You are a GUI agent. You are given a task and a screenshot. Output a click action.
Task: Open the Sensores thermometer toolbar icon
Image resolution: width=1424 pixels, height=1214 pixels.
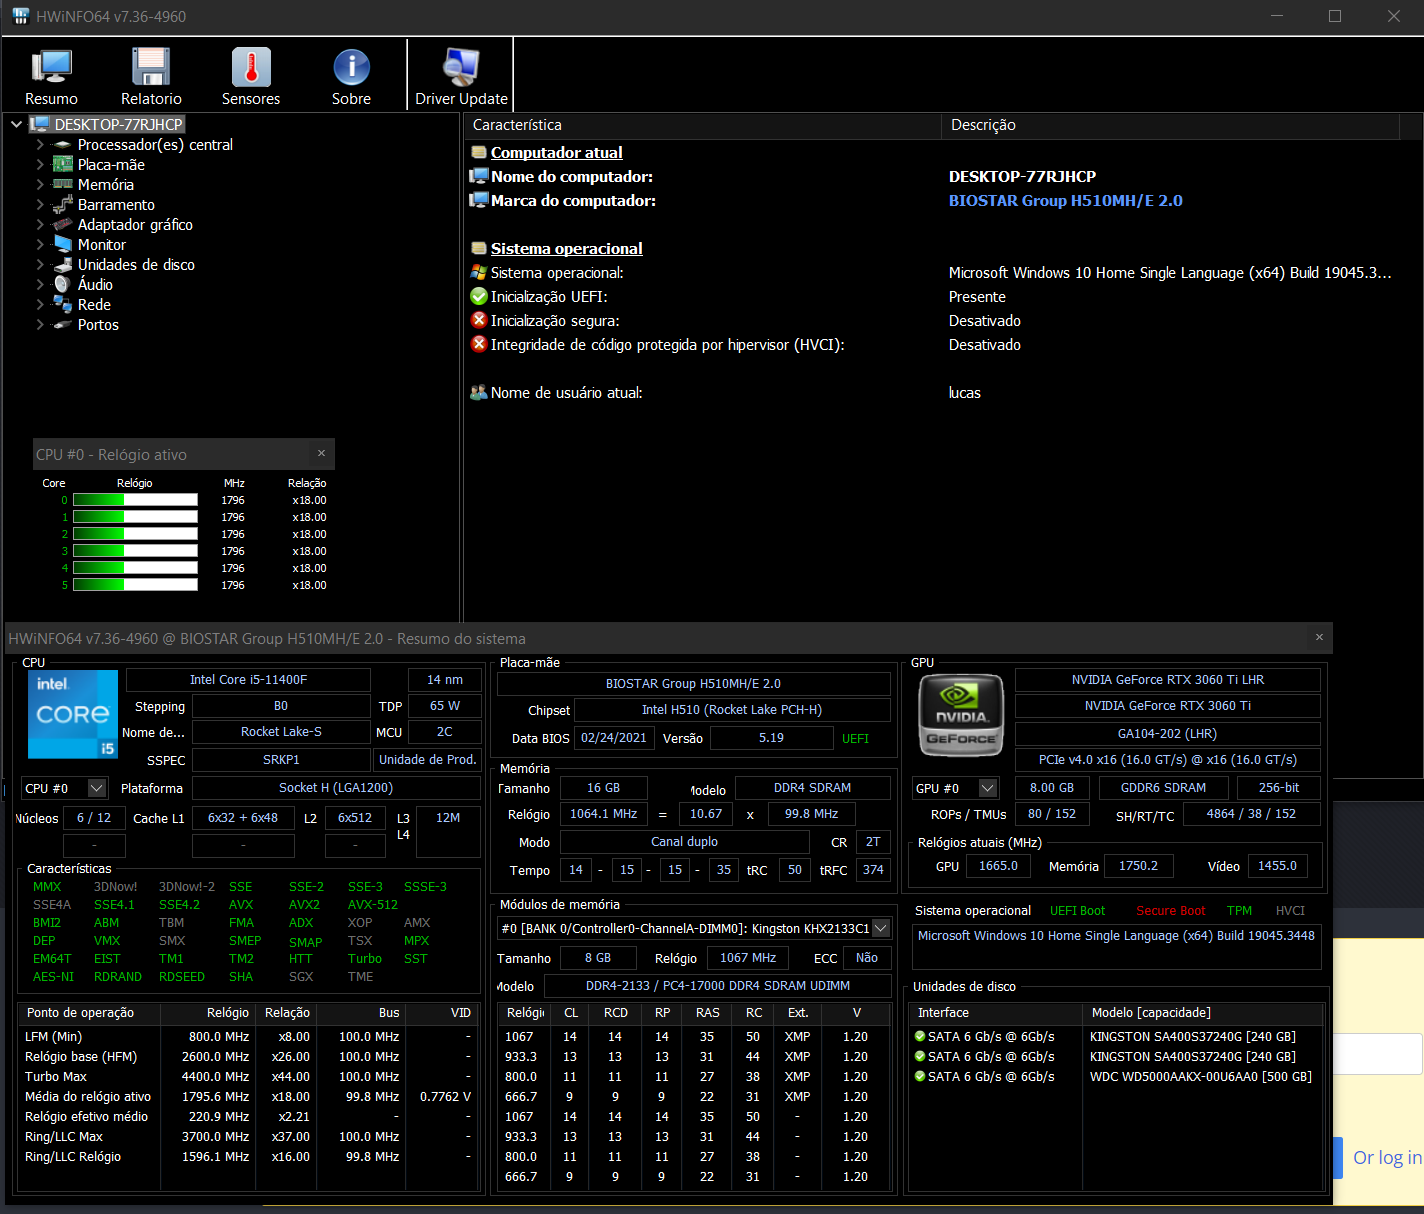[x=251, y=76]
